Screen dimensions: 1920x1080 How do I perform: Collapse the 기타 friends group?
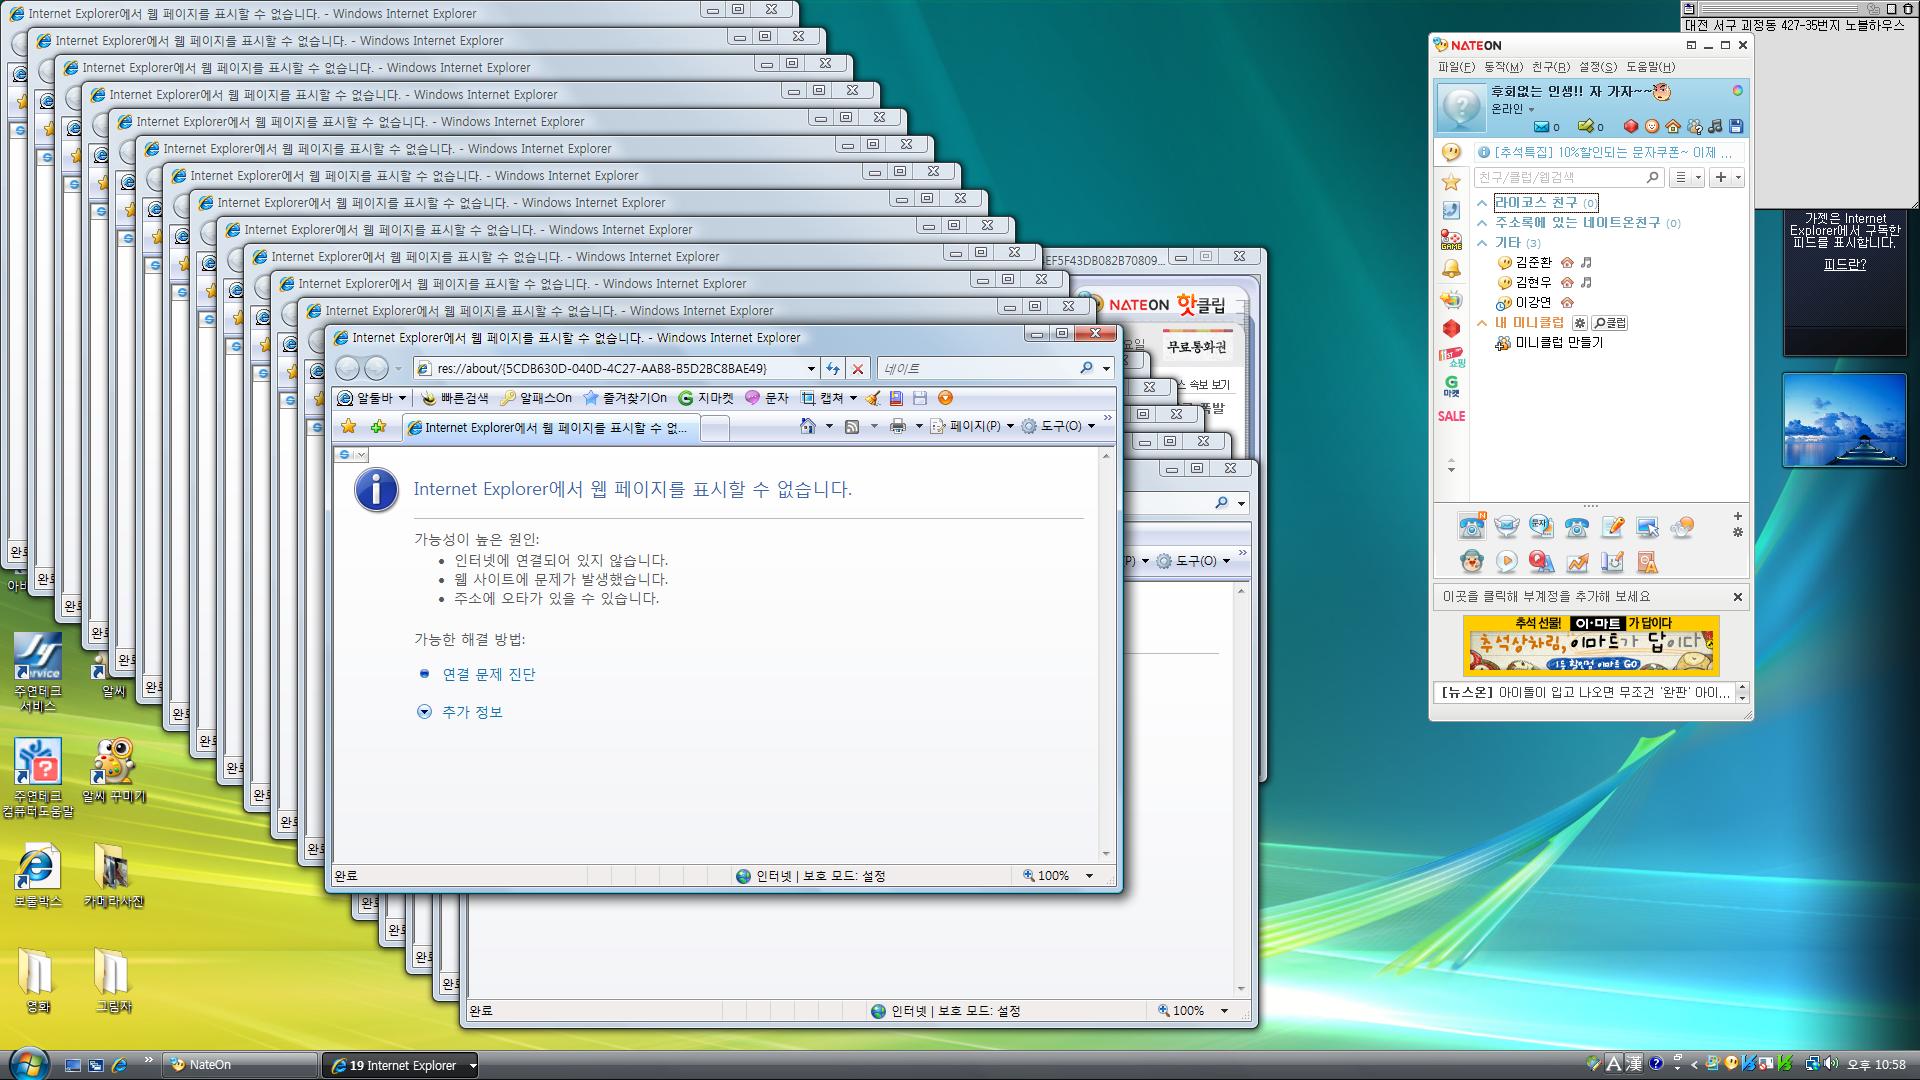pos(1482,243)
